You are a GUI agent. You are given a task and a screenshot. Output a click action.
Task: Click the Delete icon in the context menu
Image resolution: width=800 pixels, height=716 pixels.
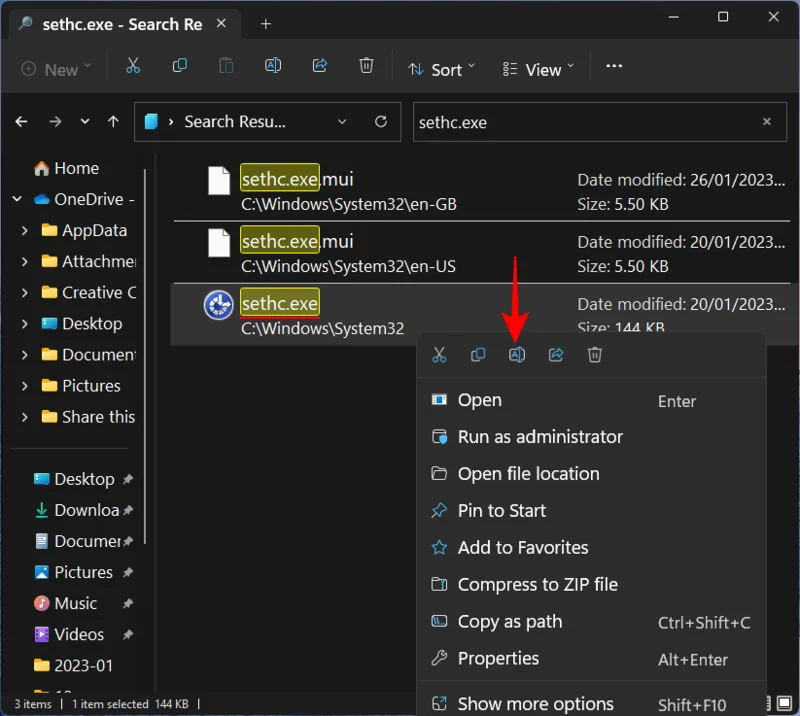(595, 354)
